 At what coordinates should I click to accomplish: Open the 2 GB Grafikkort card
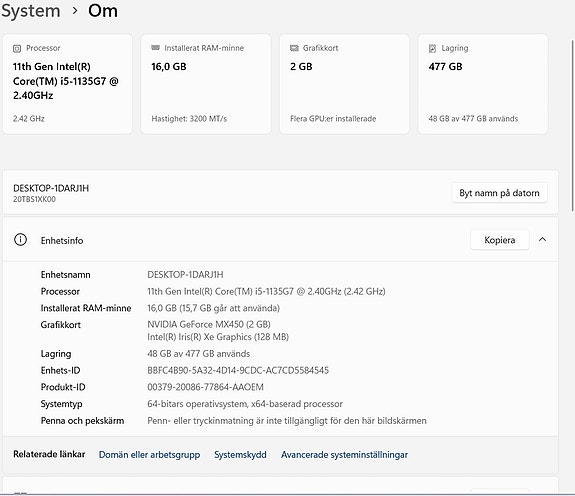tap(344, 84)
